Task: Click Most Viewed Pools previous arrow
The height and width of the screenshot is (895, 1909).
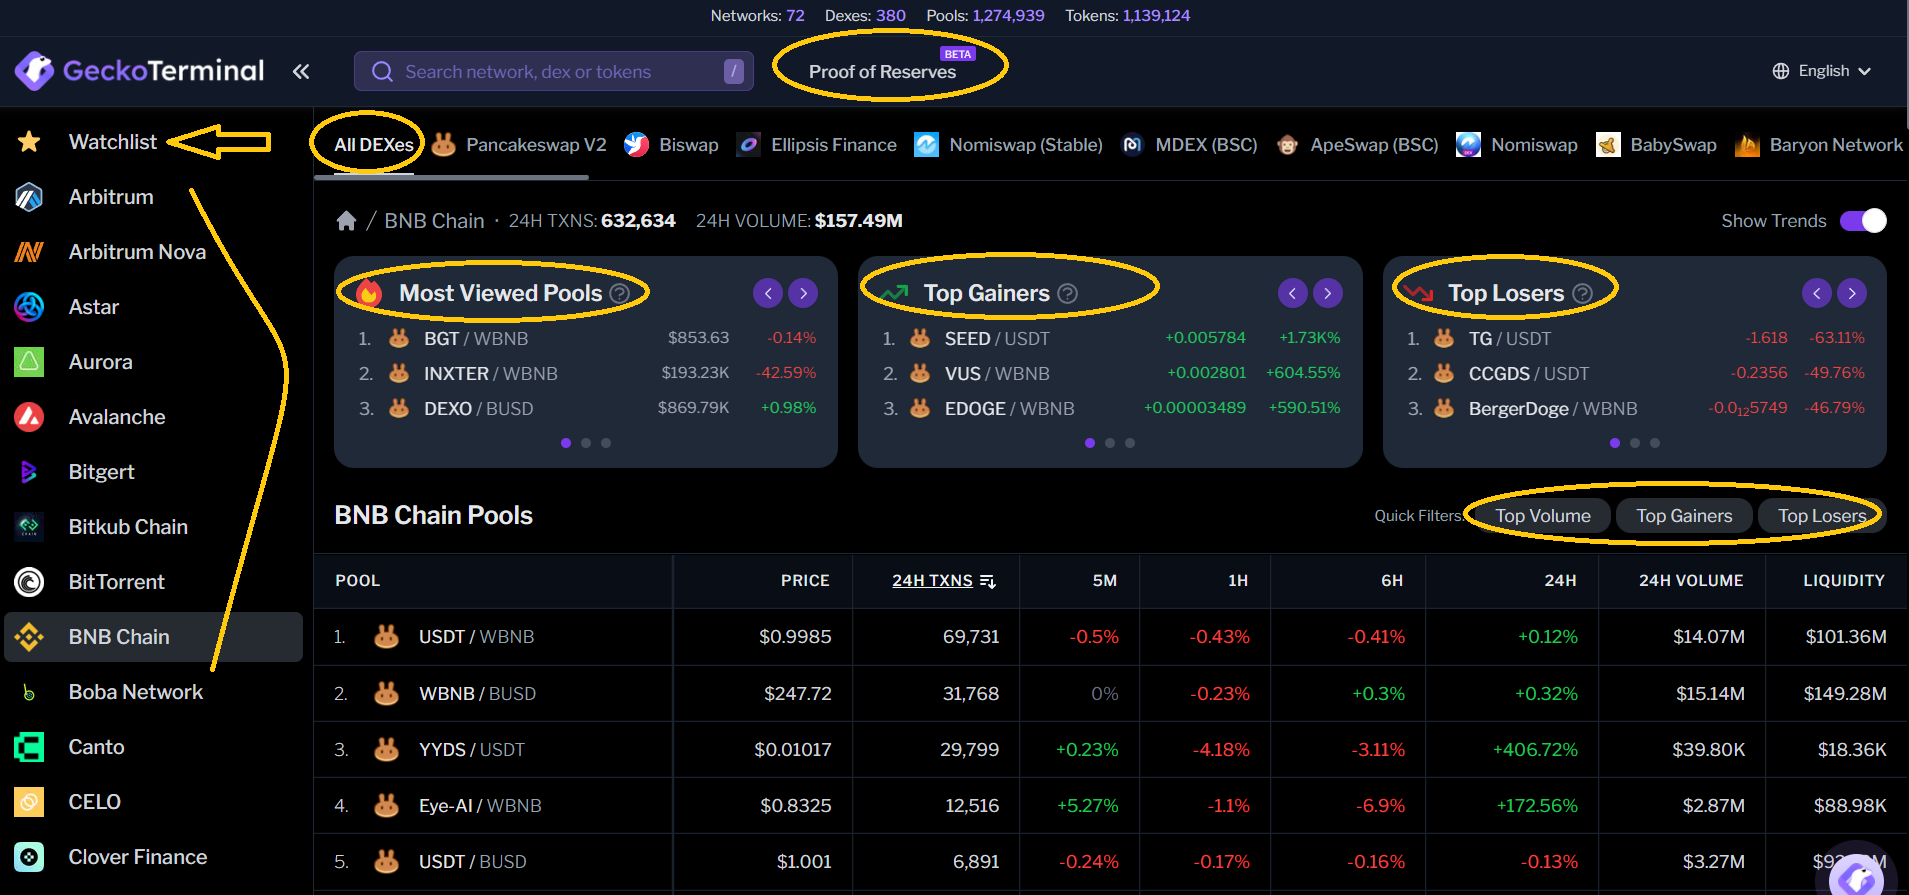Action: click(768, 293)
